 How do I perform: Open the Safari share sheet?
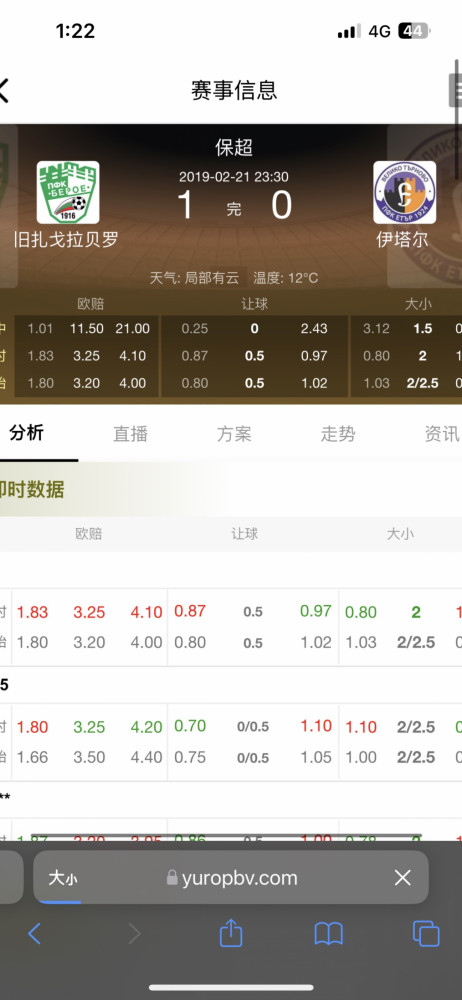tap(231, 933)
